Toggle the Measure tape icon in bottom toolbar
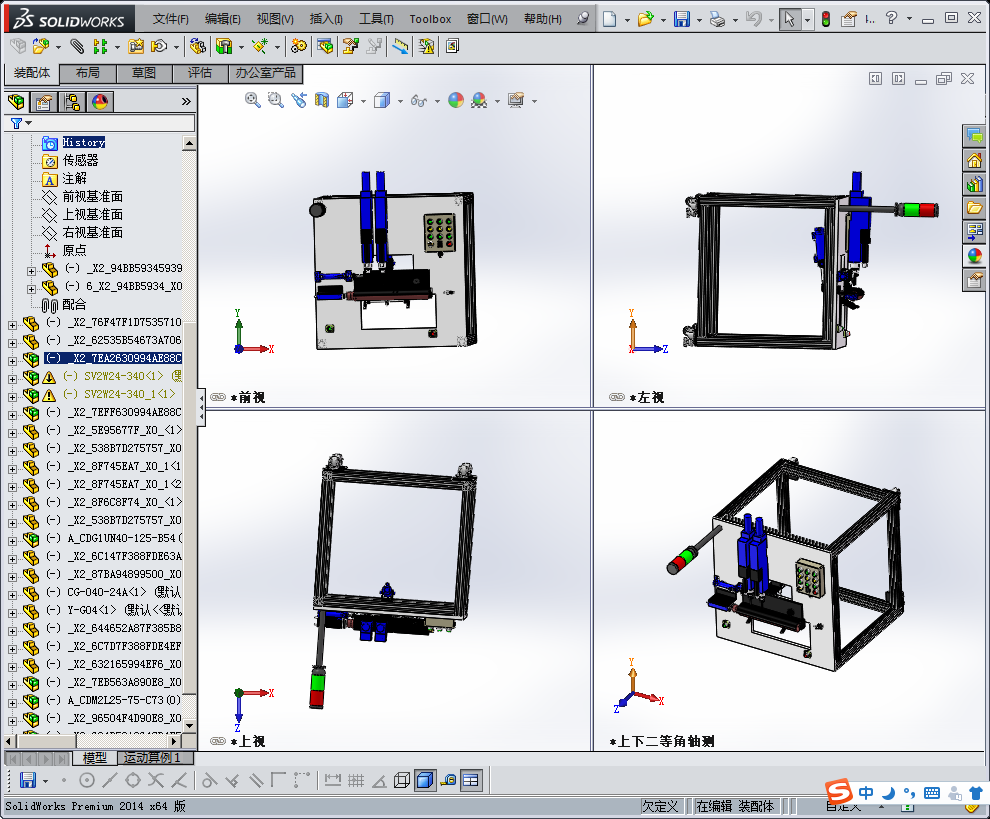 [x=448, y=780]
